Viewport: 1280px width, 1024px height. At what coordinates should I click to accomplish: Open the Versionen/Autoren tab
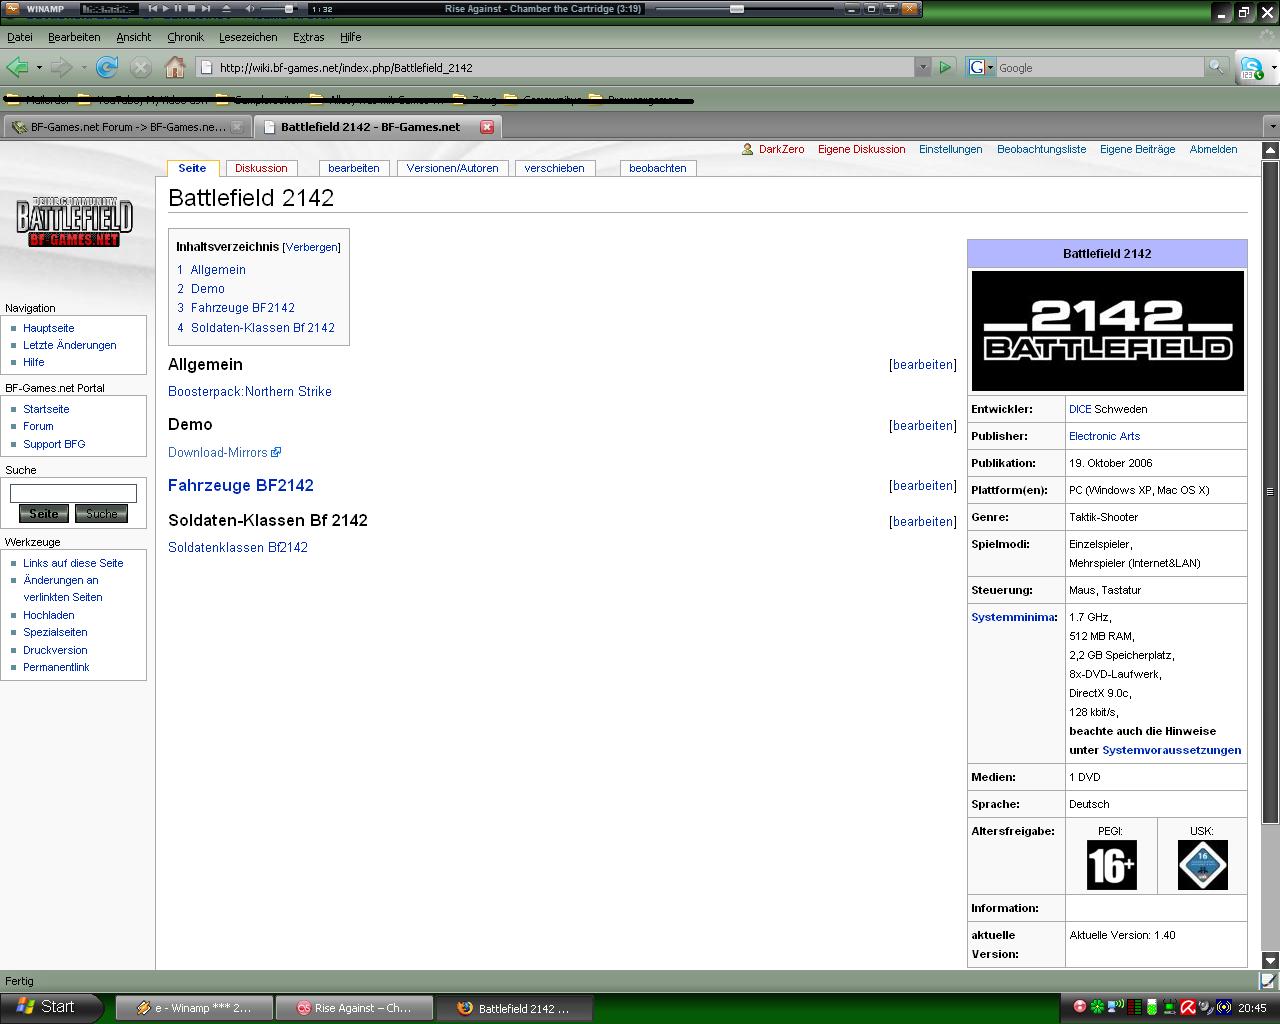coord(452,168)
